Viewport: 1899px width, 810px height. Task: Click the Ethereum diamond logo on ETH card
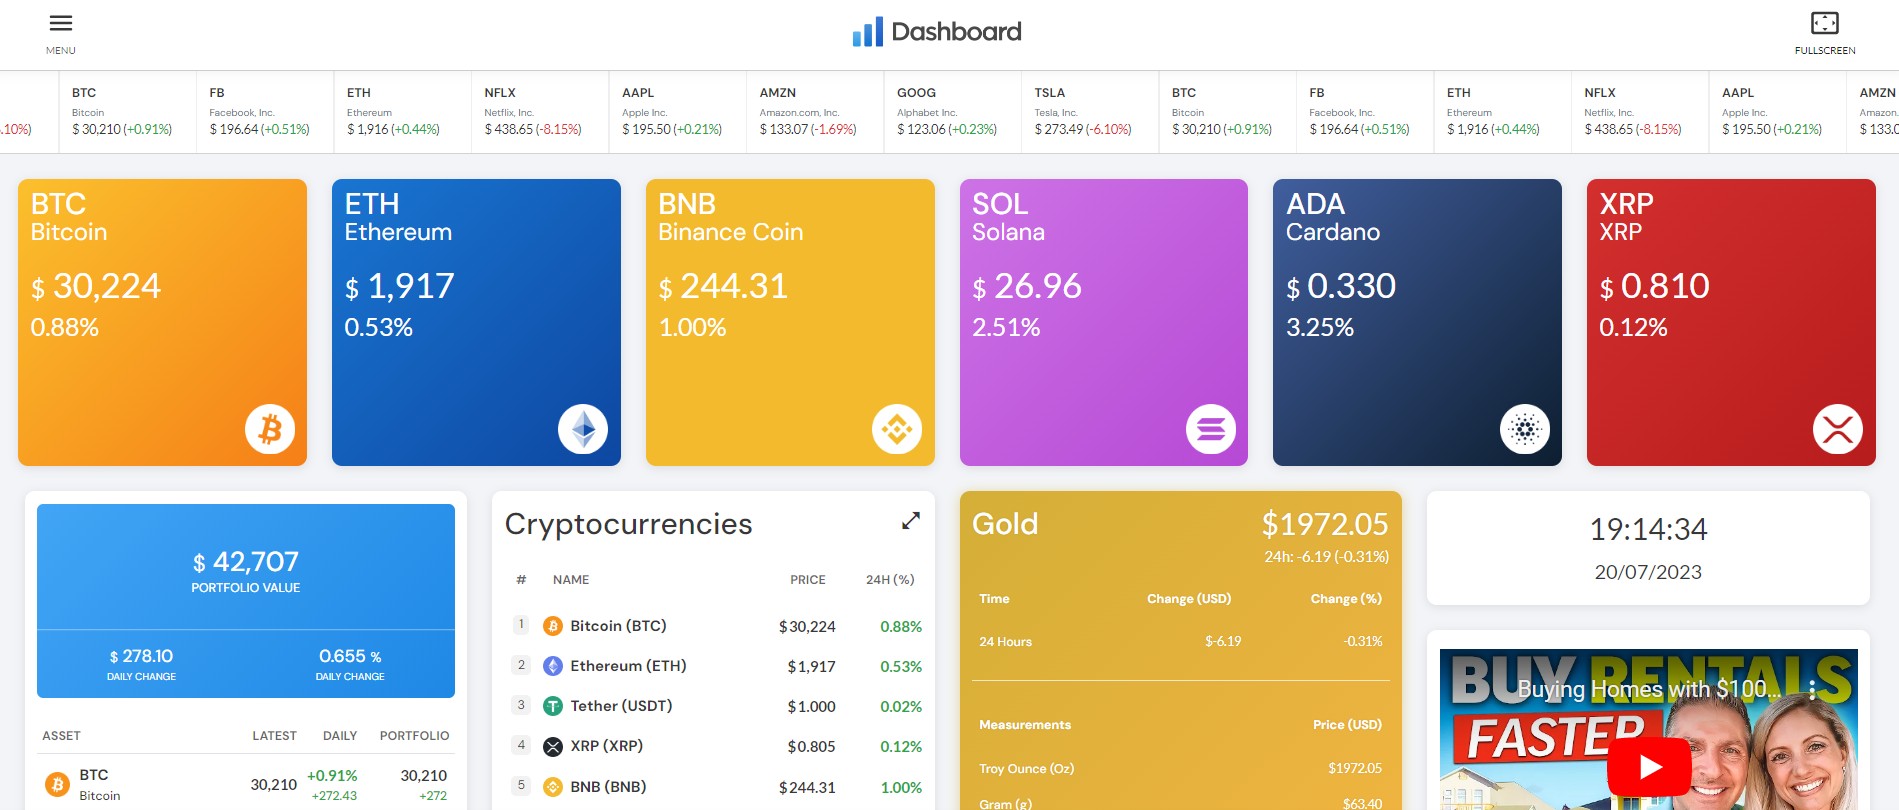tap(583, 429)
